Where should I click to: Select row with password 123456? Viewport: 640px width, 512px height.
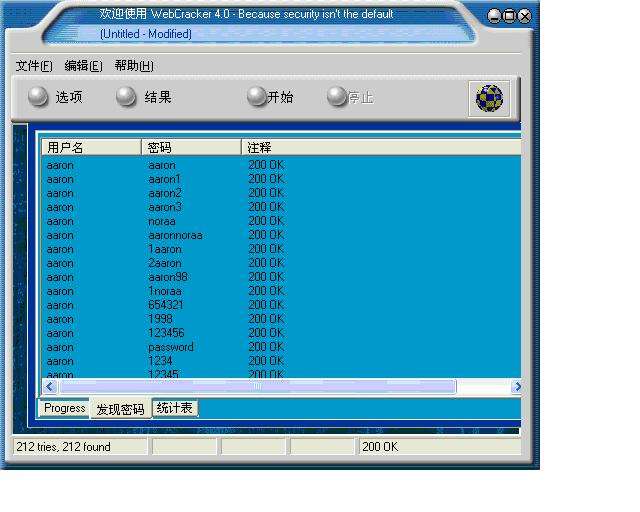point(281,333)
